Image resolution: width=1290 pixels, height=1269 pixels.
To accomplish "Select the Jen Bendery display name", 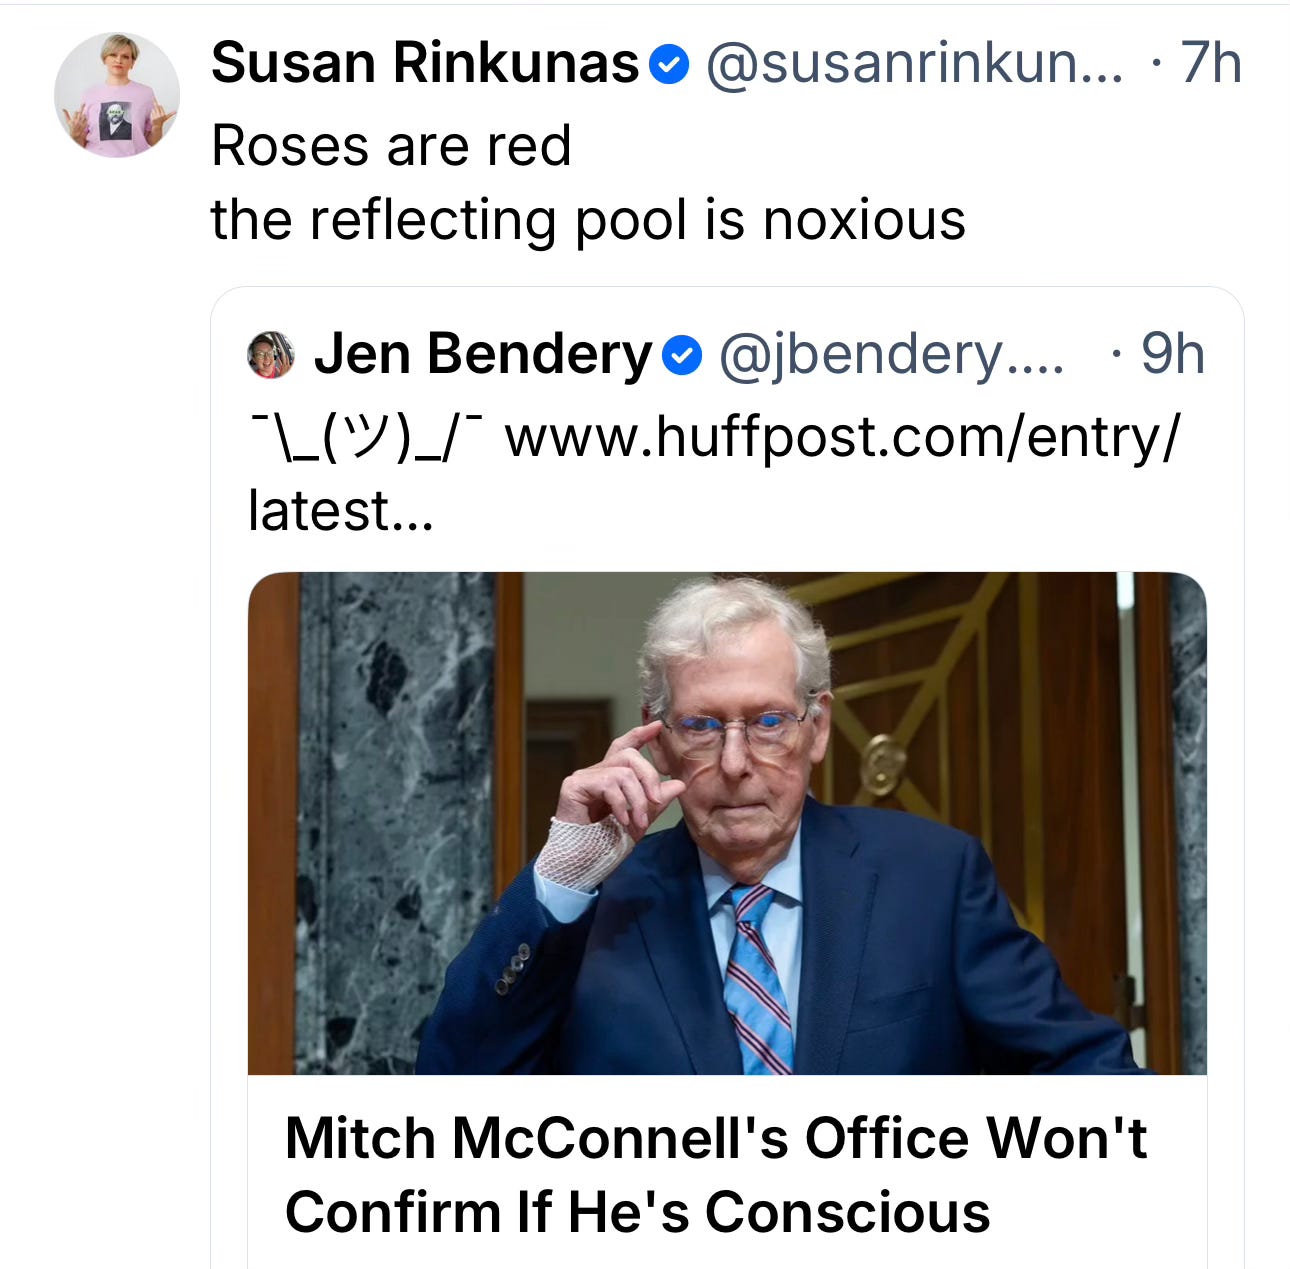I will tap(483, 355).
